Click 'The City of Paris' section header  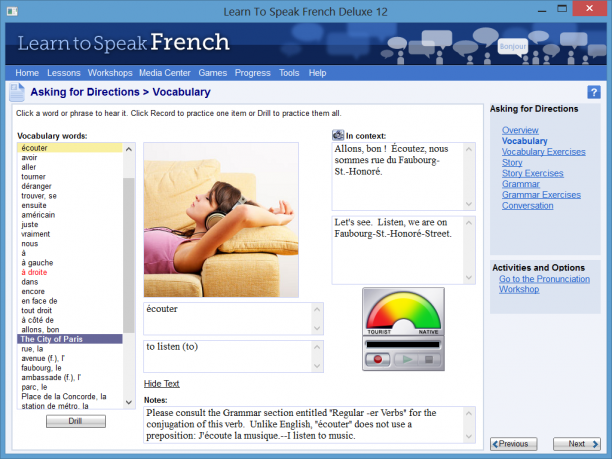[70, 339]
